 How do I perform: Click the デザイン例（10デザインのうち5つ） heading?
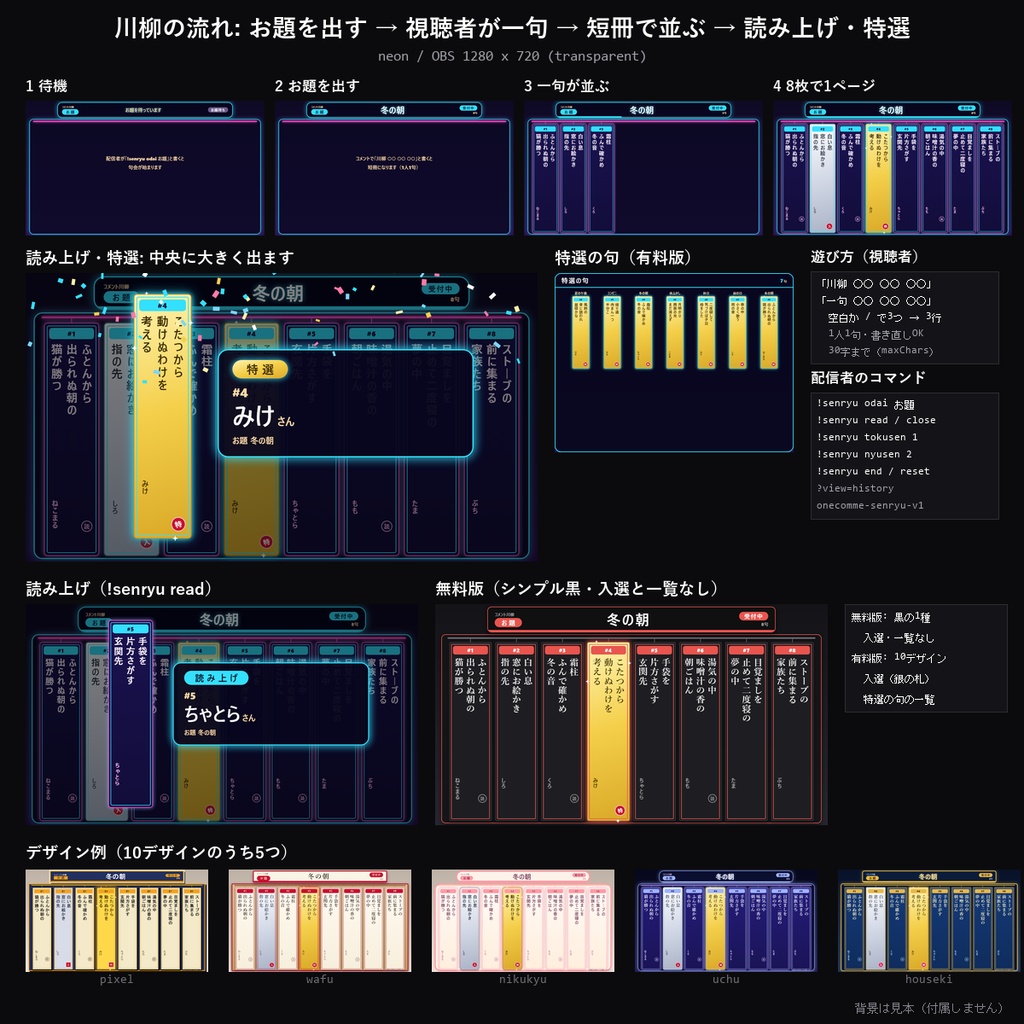pyautogui.click(x=157, y=852)
